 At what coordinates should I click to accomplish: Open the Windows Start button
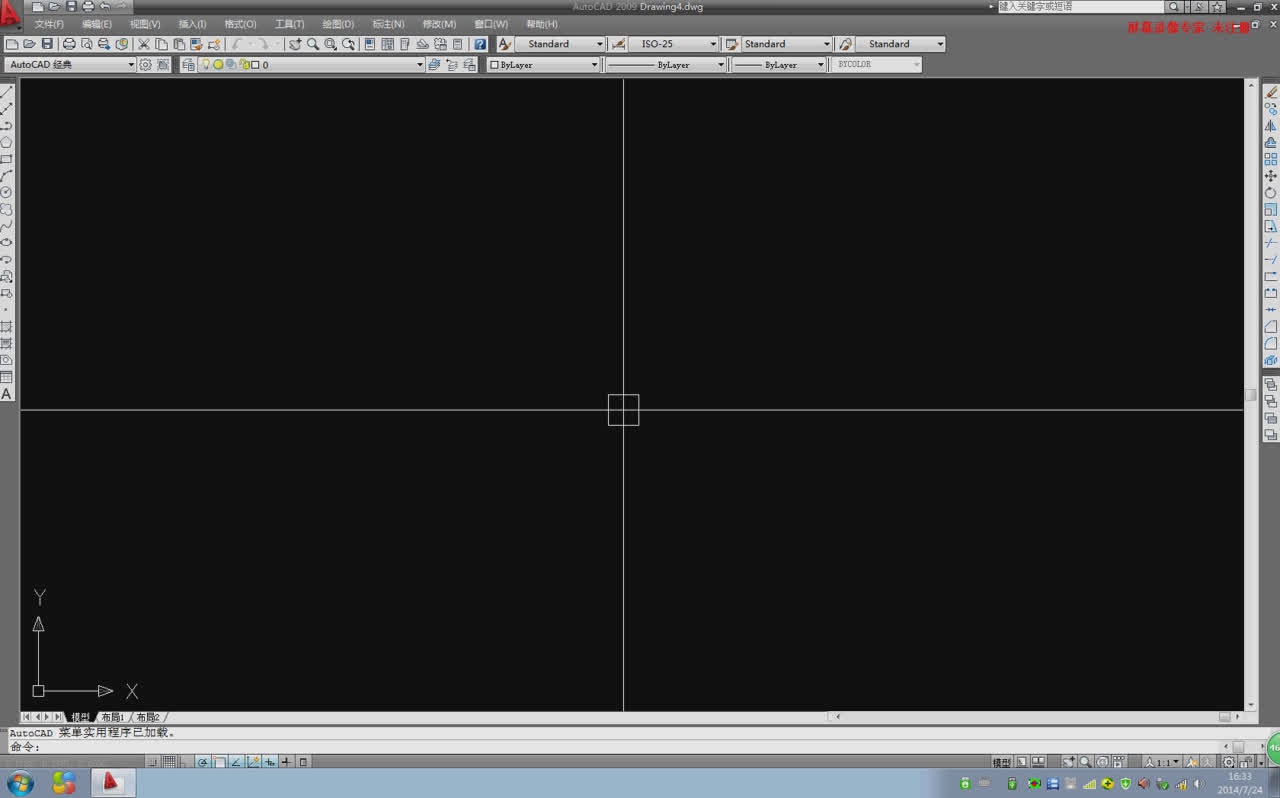pyautogui.click(x=20, y=783)
